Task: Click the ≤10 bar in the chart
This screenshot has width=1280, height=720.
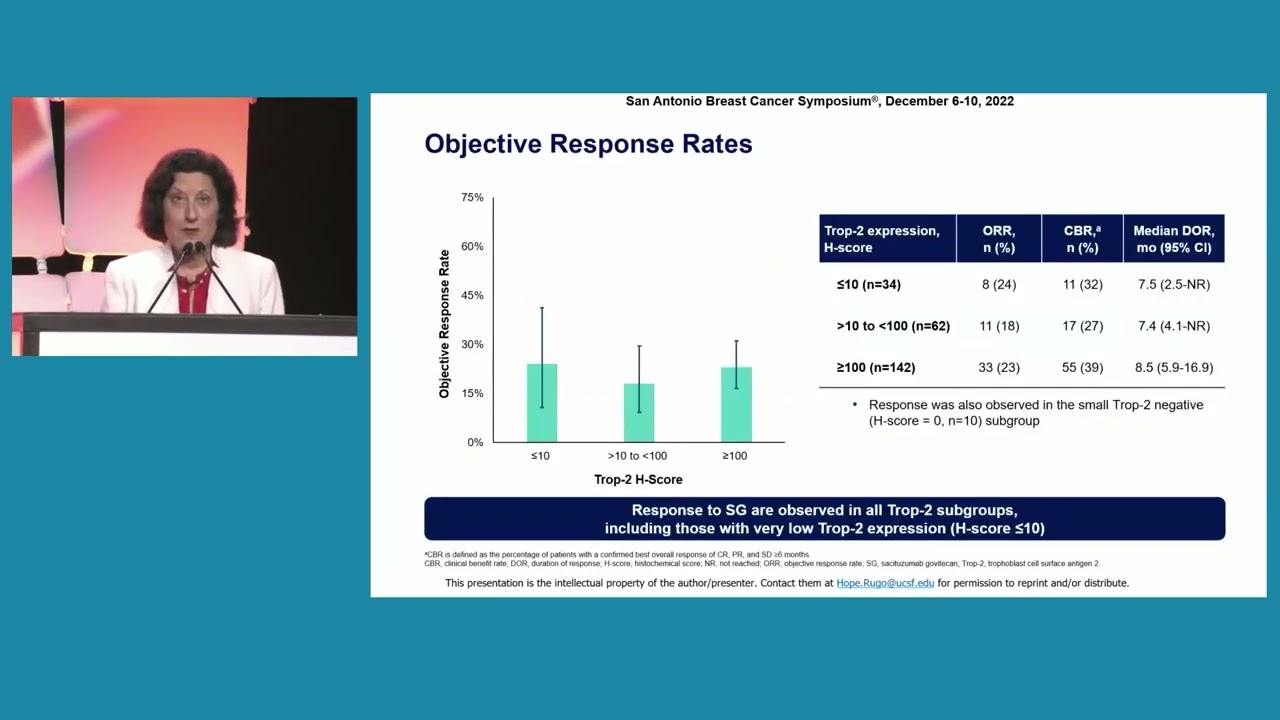Action: [542, 403]
